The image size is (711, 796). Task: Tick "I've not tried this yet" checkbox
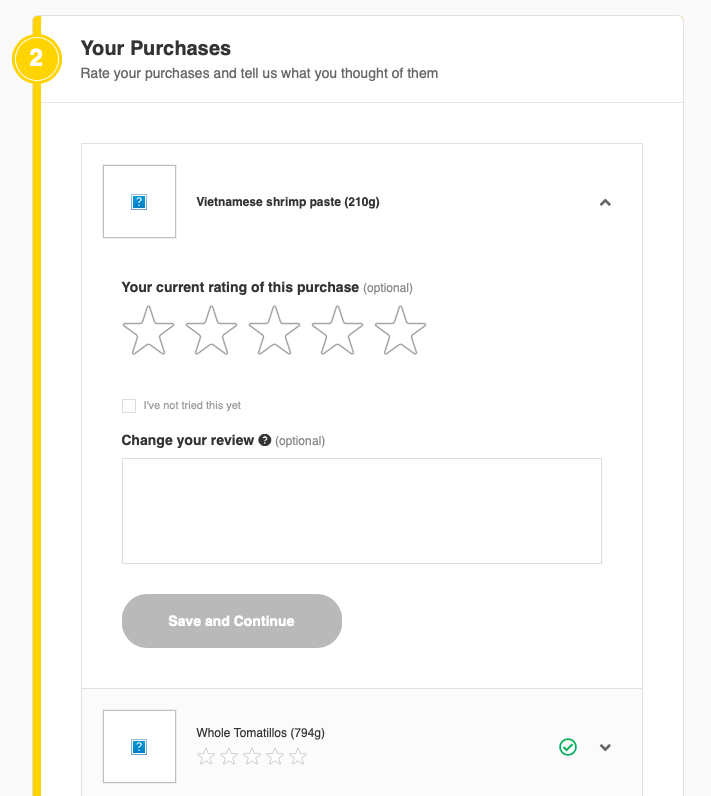[x=129, y=406]
